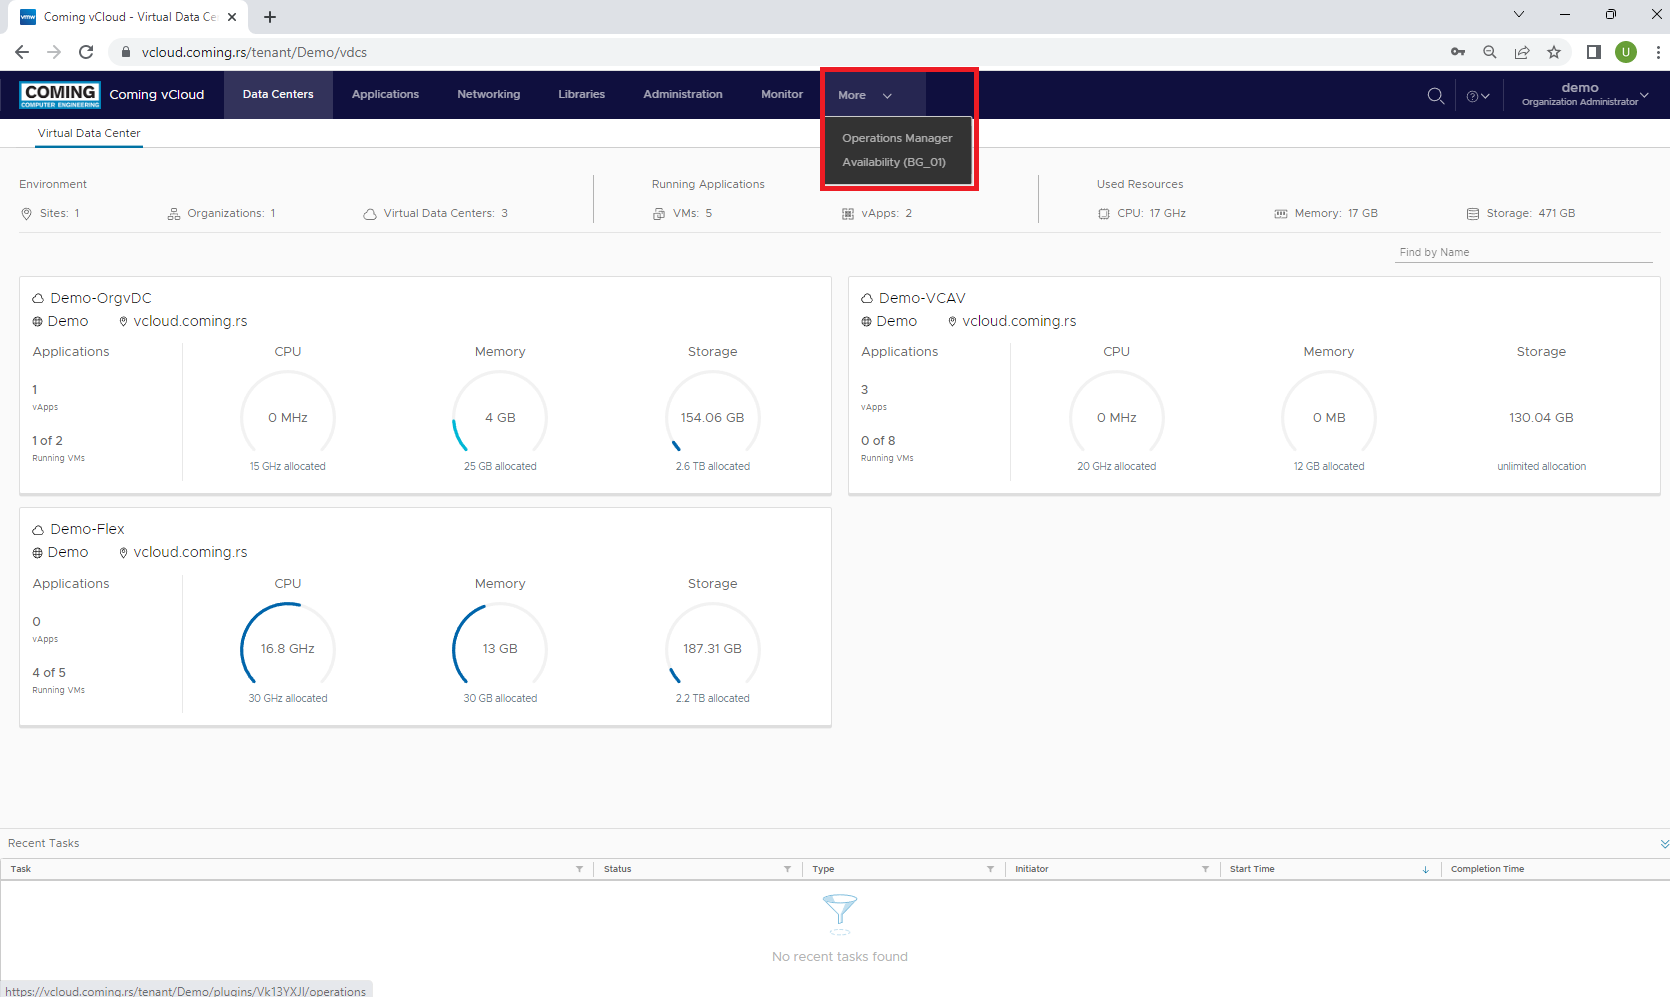Click the Start Time sort arrow
The width and height of the screenshot is (1670, 997).
tap(1425, 869)
